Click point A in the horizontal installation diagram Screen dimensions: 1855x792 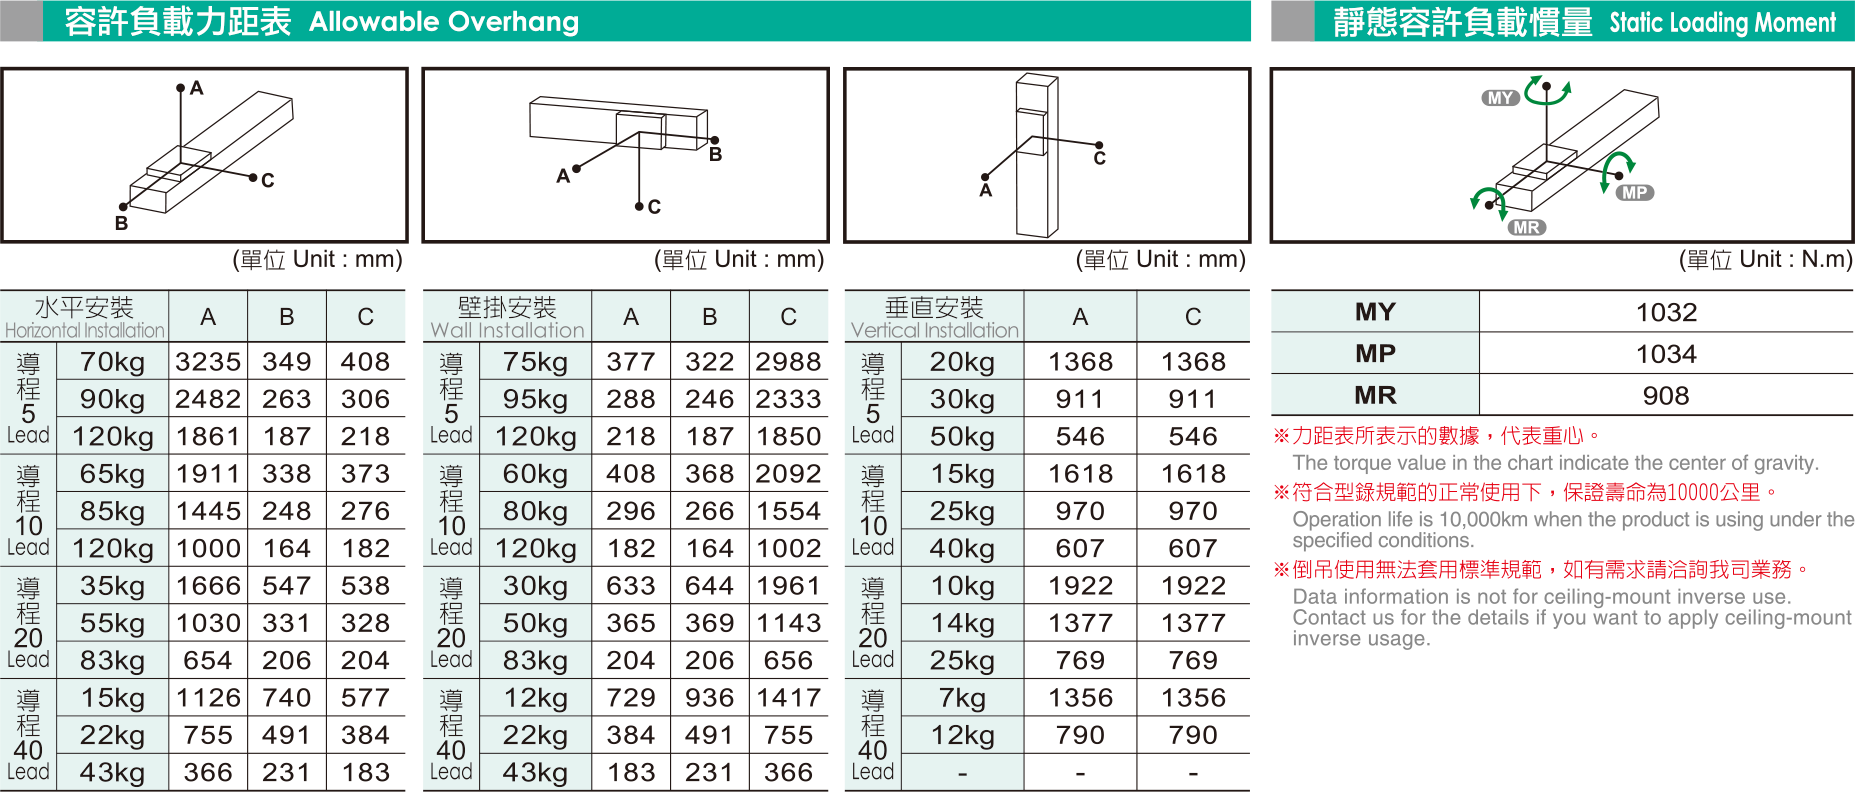(x=181, y=88)
